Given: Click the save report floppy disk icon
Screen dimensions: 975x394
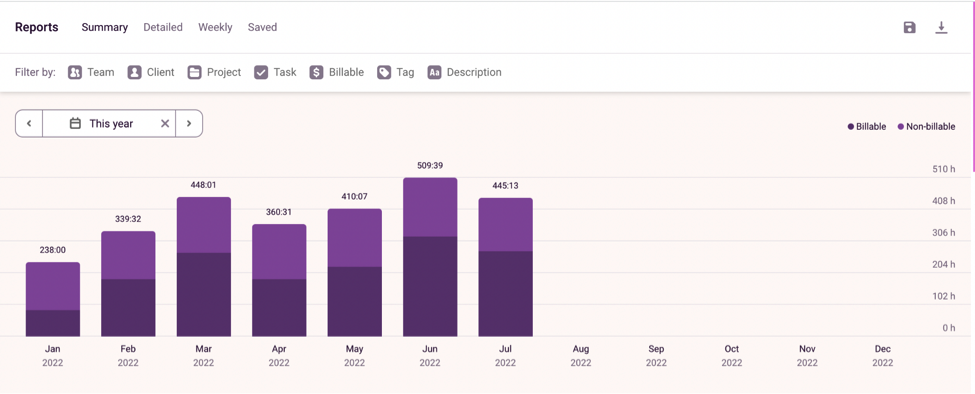Looking at the screenshot, I should tap(910, 27).
